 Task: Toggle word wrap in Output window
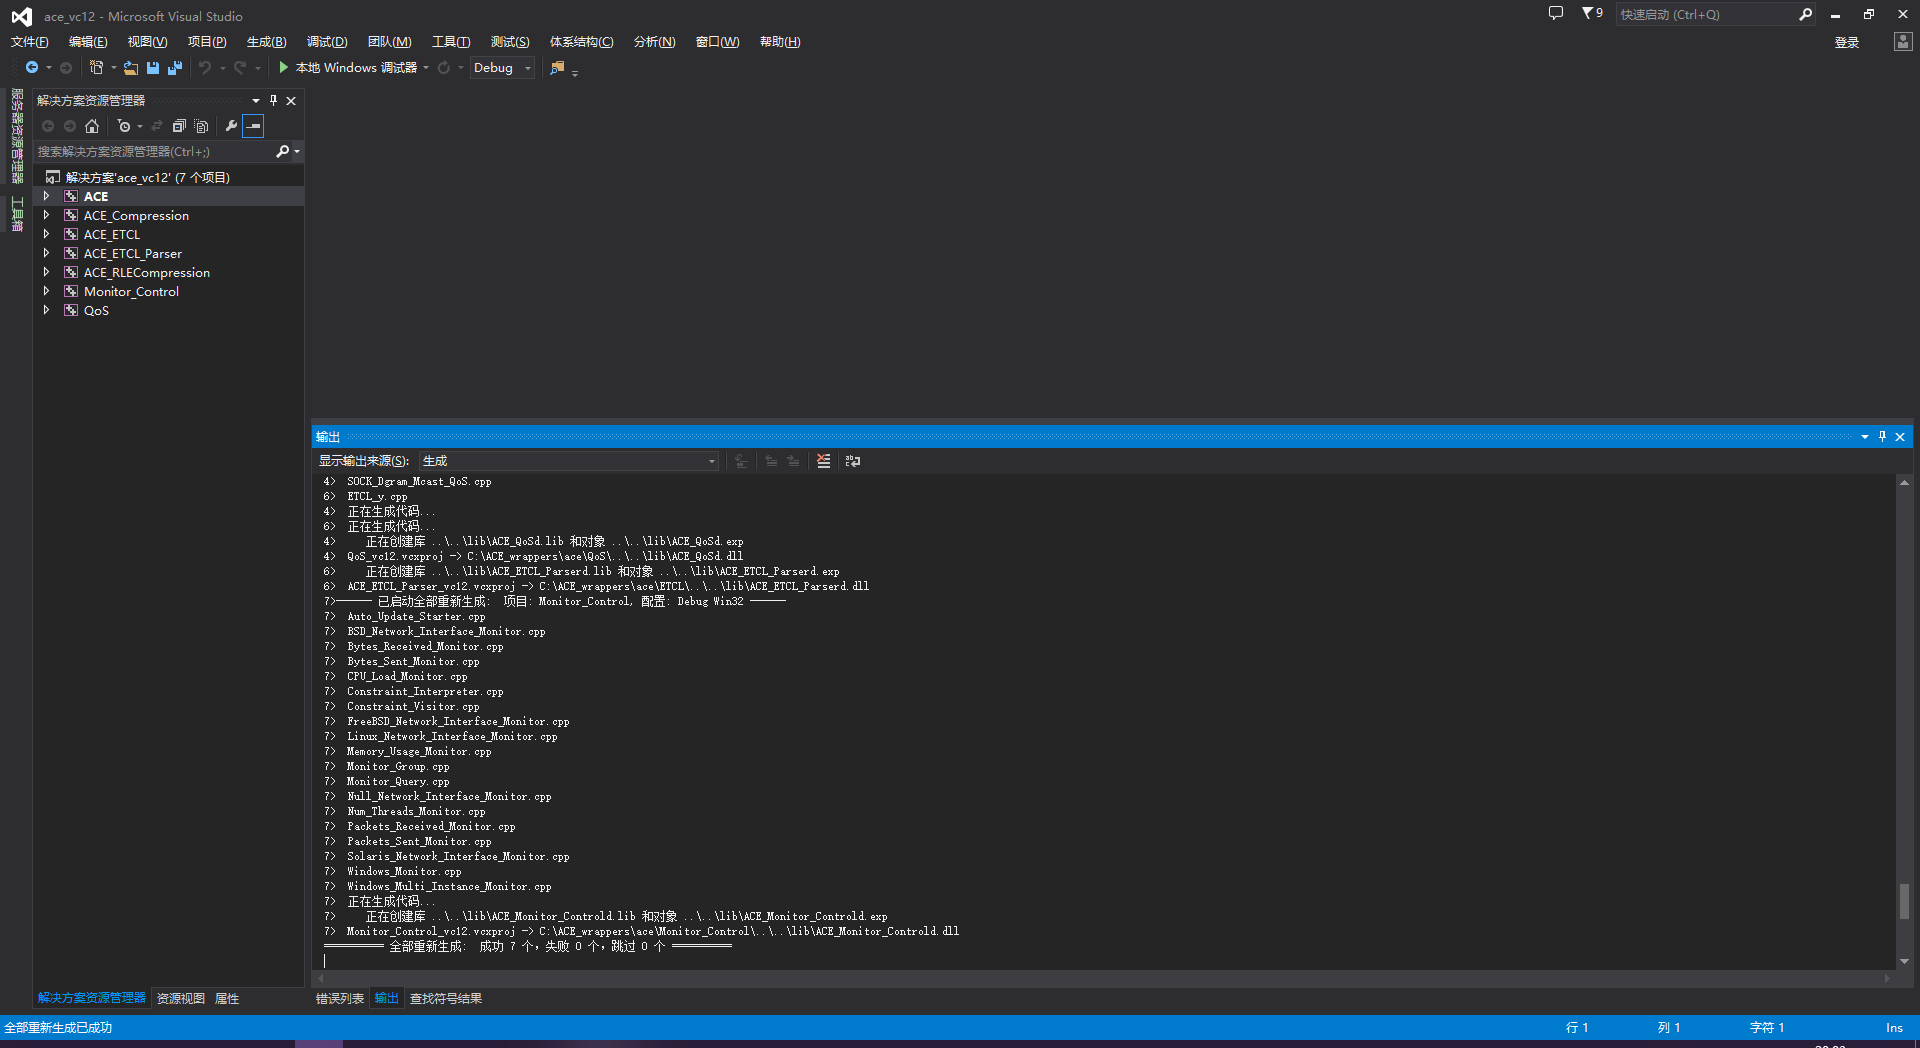pos(852,461)
